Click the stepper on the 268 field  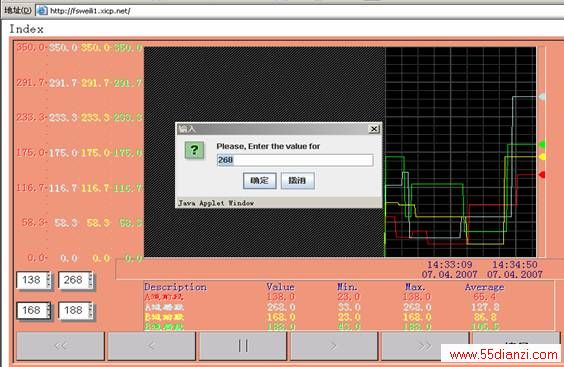pos(91,280)
